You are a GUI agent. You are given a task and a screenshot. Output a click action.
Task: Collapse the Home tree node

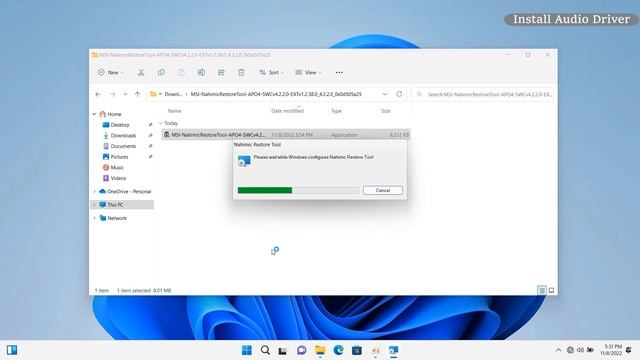[x=94, y=114]
